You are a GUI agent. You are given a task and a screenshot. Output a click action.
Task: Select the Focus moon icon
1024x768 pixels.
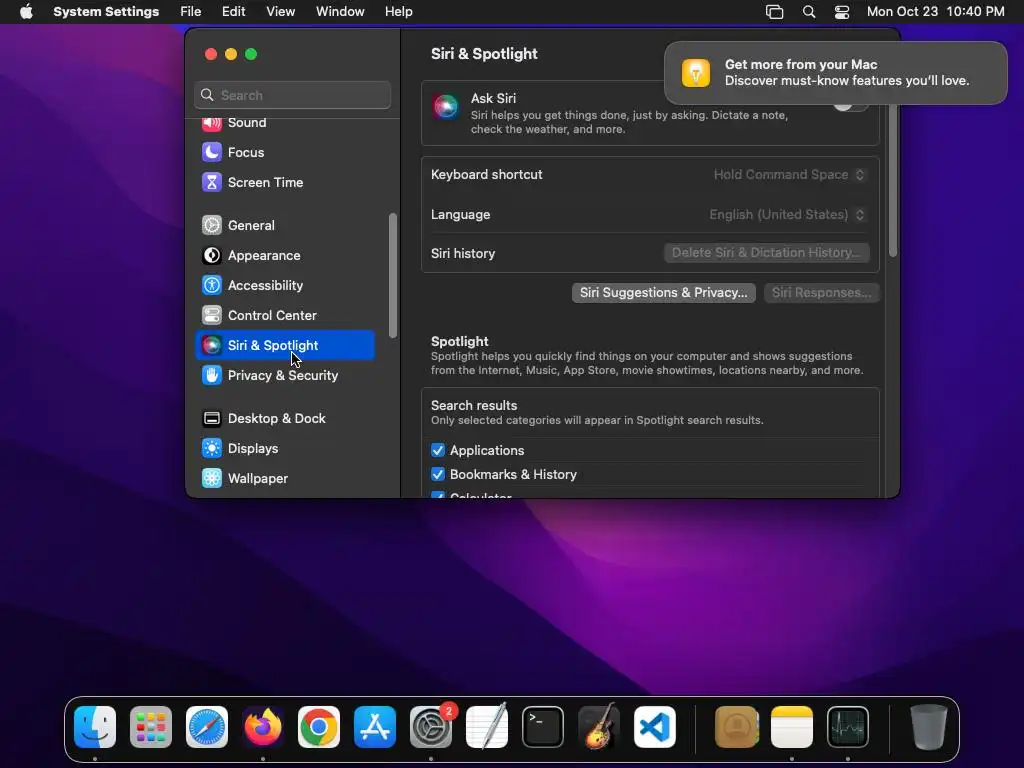(212, 152)
